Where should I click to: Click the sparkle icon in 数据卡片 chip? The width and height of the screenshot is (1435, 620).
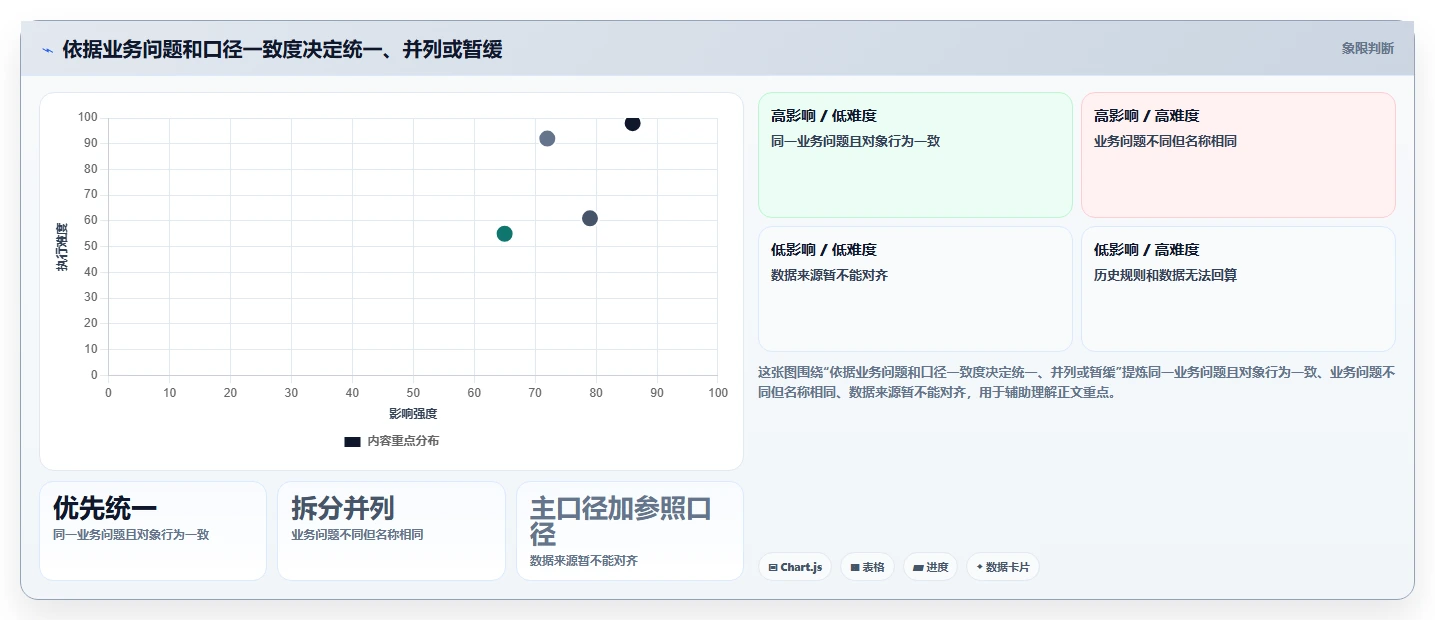click(980, 567)
